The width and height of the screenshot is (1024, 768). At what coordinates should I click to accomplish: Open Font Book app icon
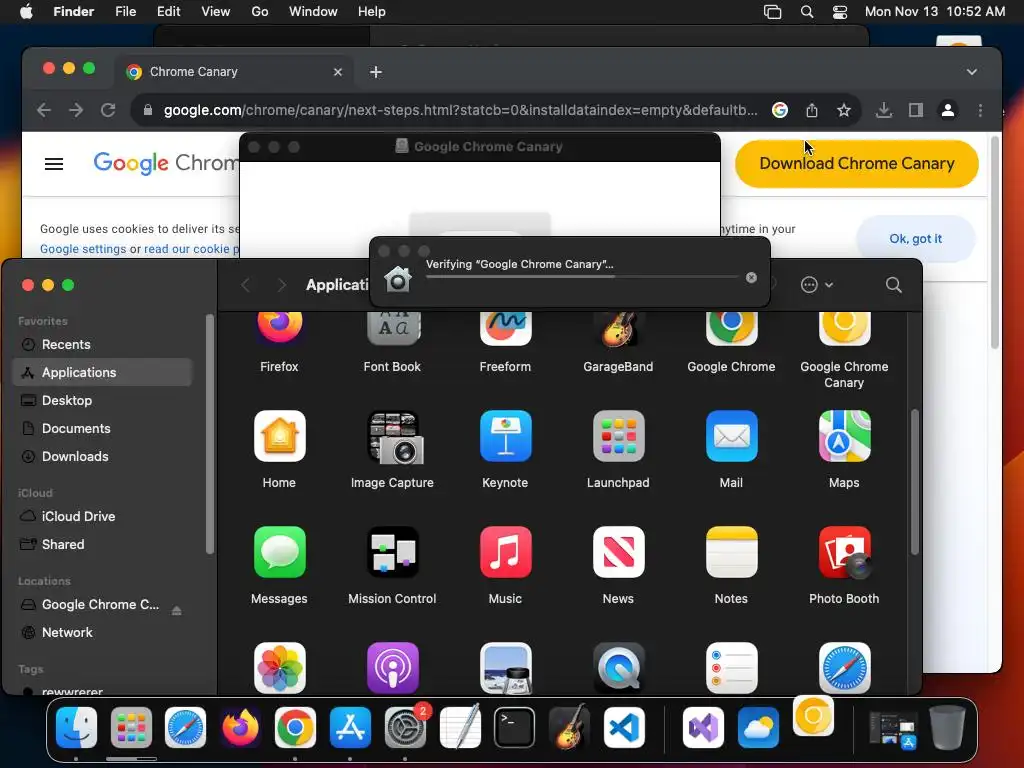[x=392, y=328]
